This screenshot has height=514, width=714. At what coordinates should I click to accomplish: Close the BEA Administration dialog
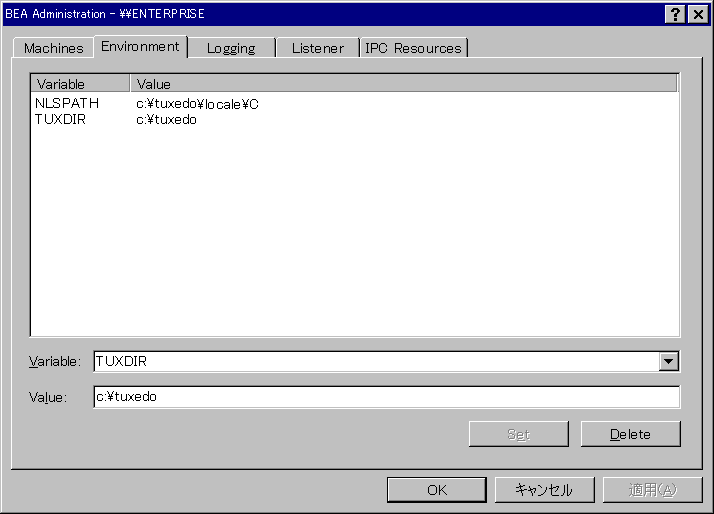pos(699,14)
